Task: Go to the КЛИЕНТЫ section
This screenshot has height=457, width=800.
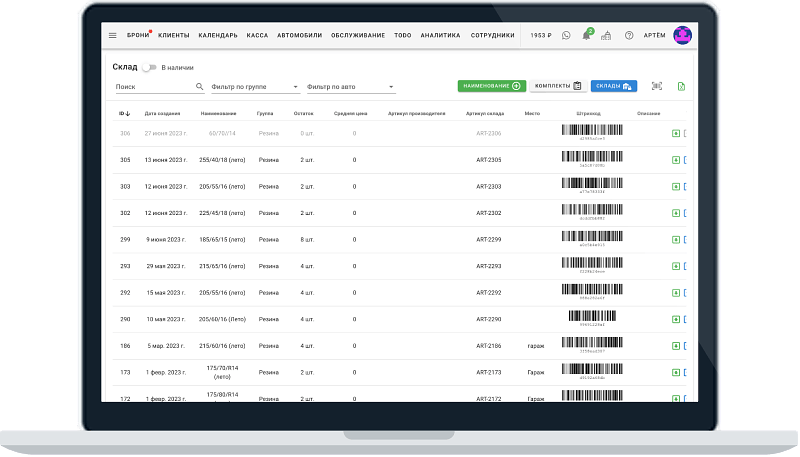Action: (173, 35)
